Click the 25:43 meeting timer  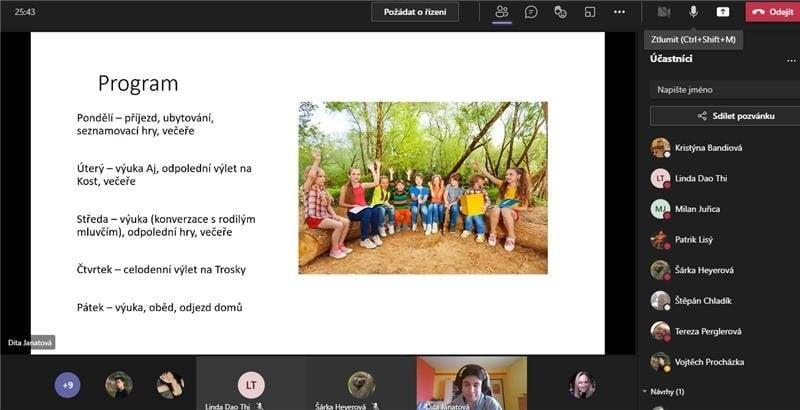24,11
